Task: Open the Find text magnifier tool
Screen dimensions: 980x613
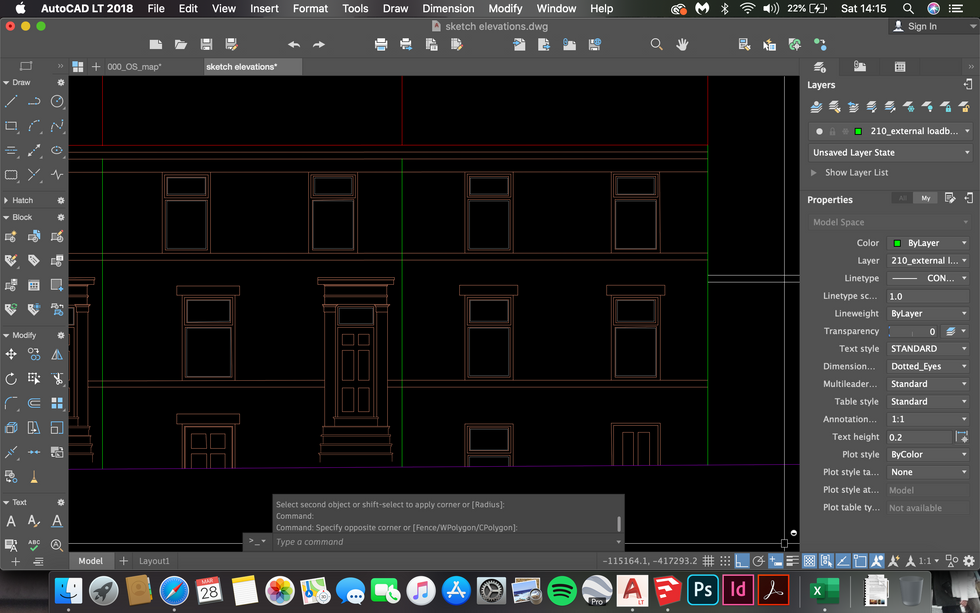Action: coord(57,545)
